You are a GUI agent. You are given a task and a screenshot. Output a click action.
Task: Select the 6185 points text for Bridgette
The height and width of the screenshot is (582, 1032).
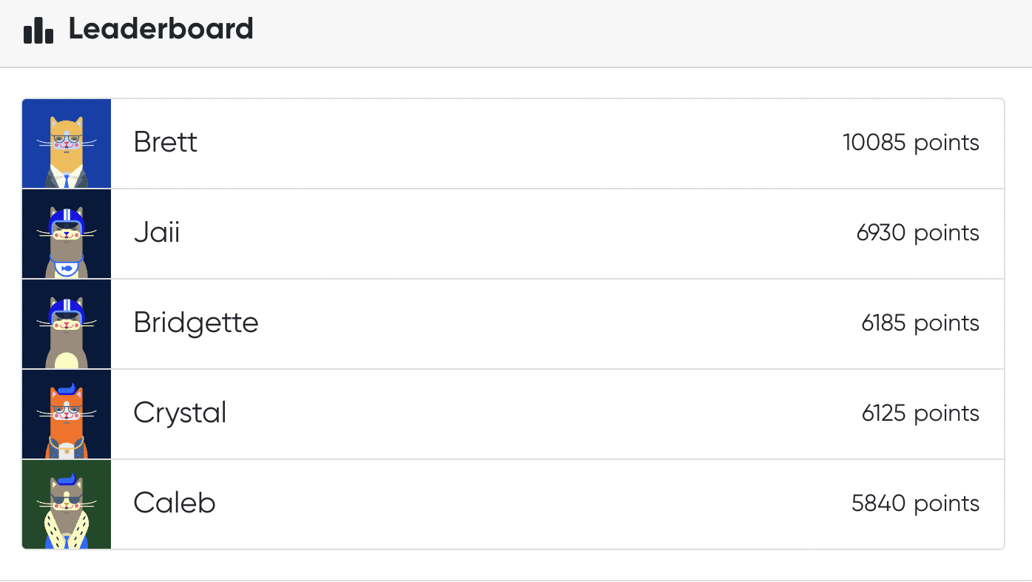[918, 323]
